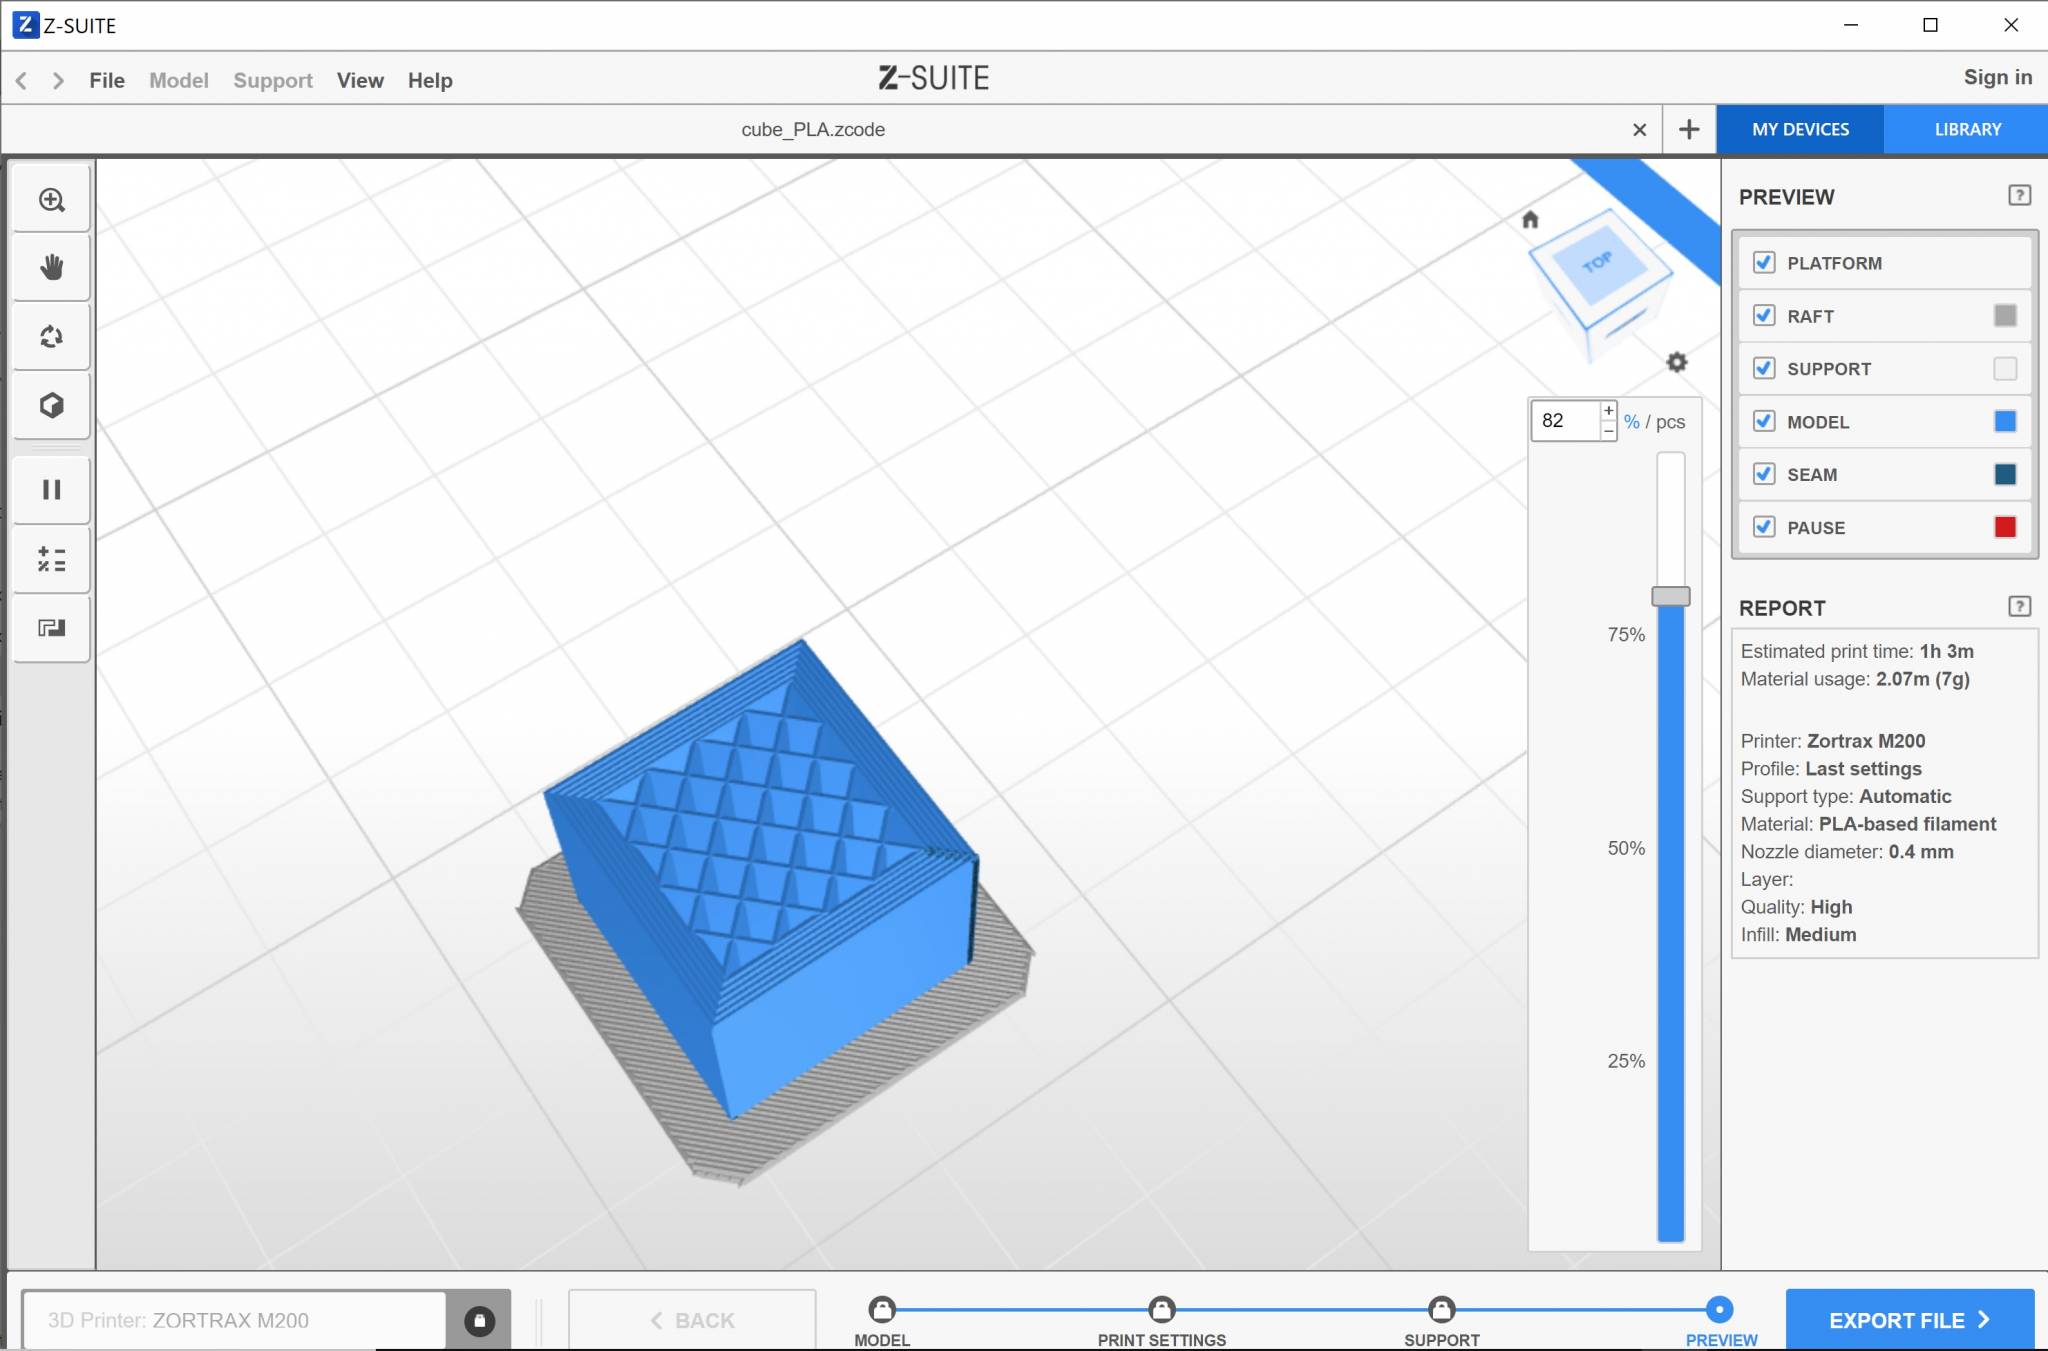The image size is (2048, 1351).
Task: Click the RAFT gray color swatch
Action: click(x=2005, y=315)
